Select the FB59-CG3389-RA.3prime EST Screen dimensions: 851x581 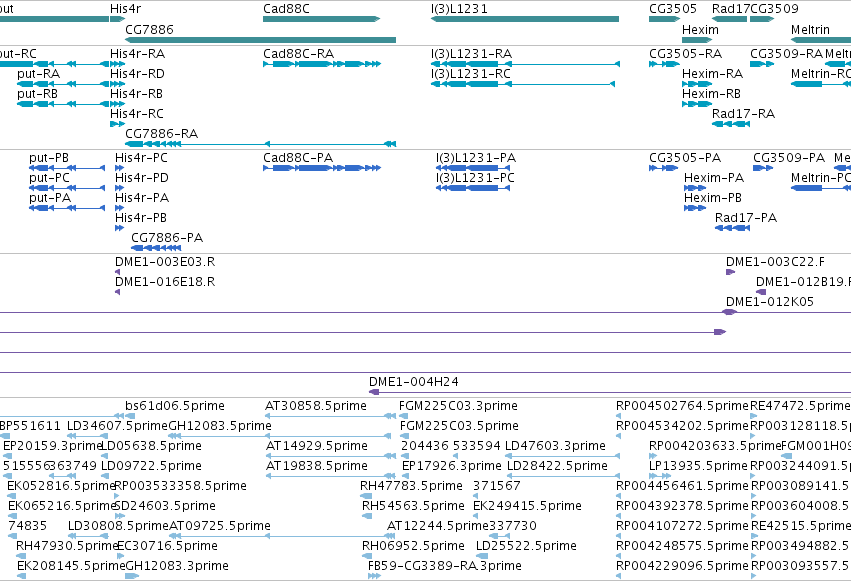point(374,576)
